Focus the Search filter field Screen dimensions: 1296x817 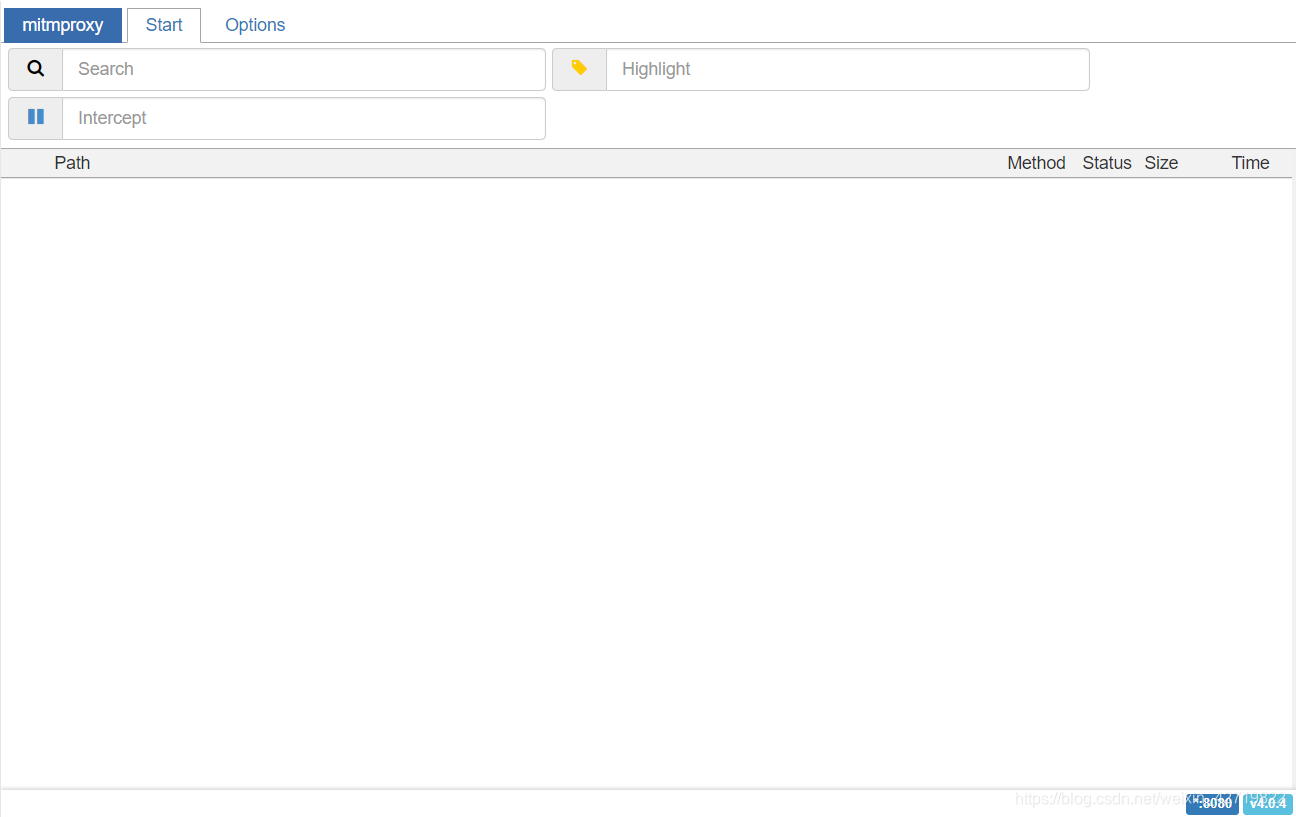tap(304, 69)
